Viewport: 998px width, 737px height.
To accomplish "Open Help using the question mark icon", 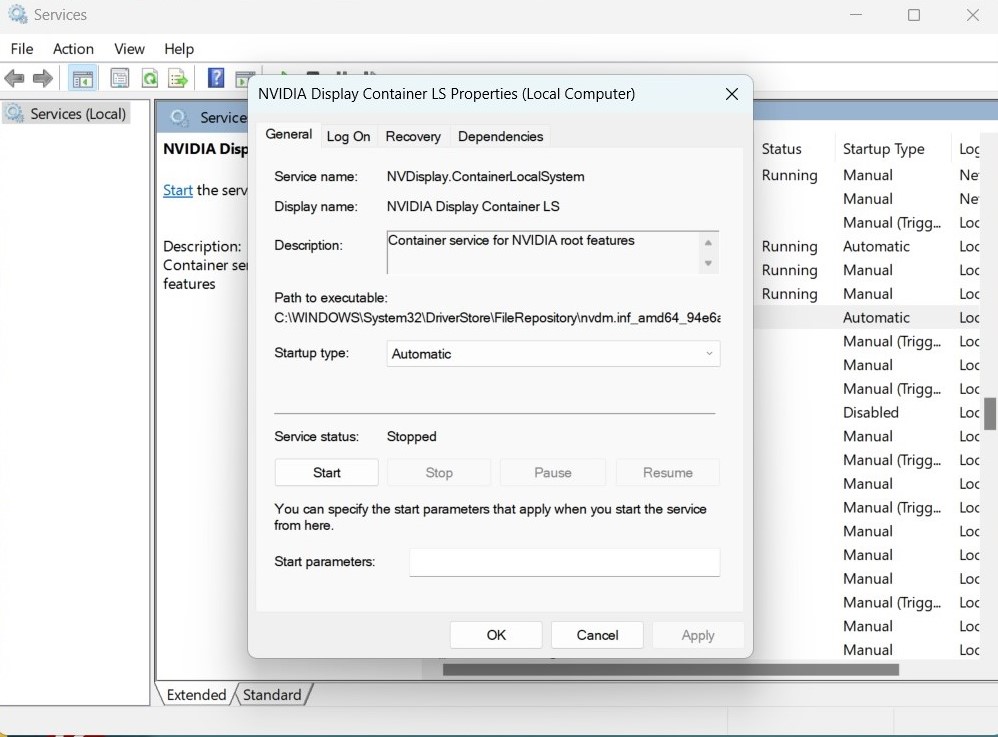I will tap(215, 78).
